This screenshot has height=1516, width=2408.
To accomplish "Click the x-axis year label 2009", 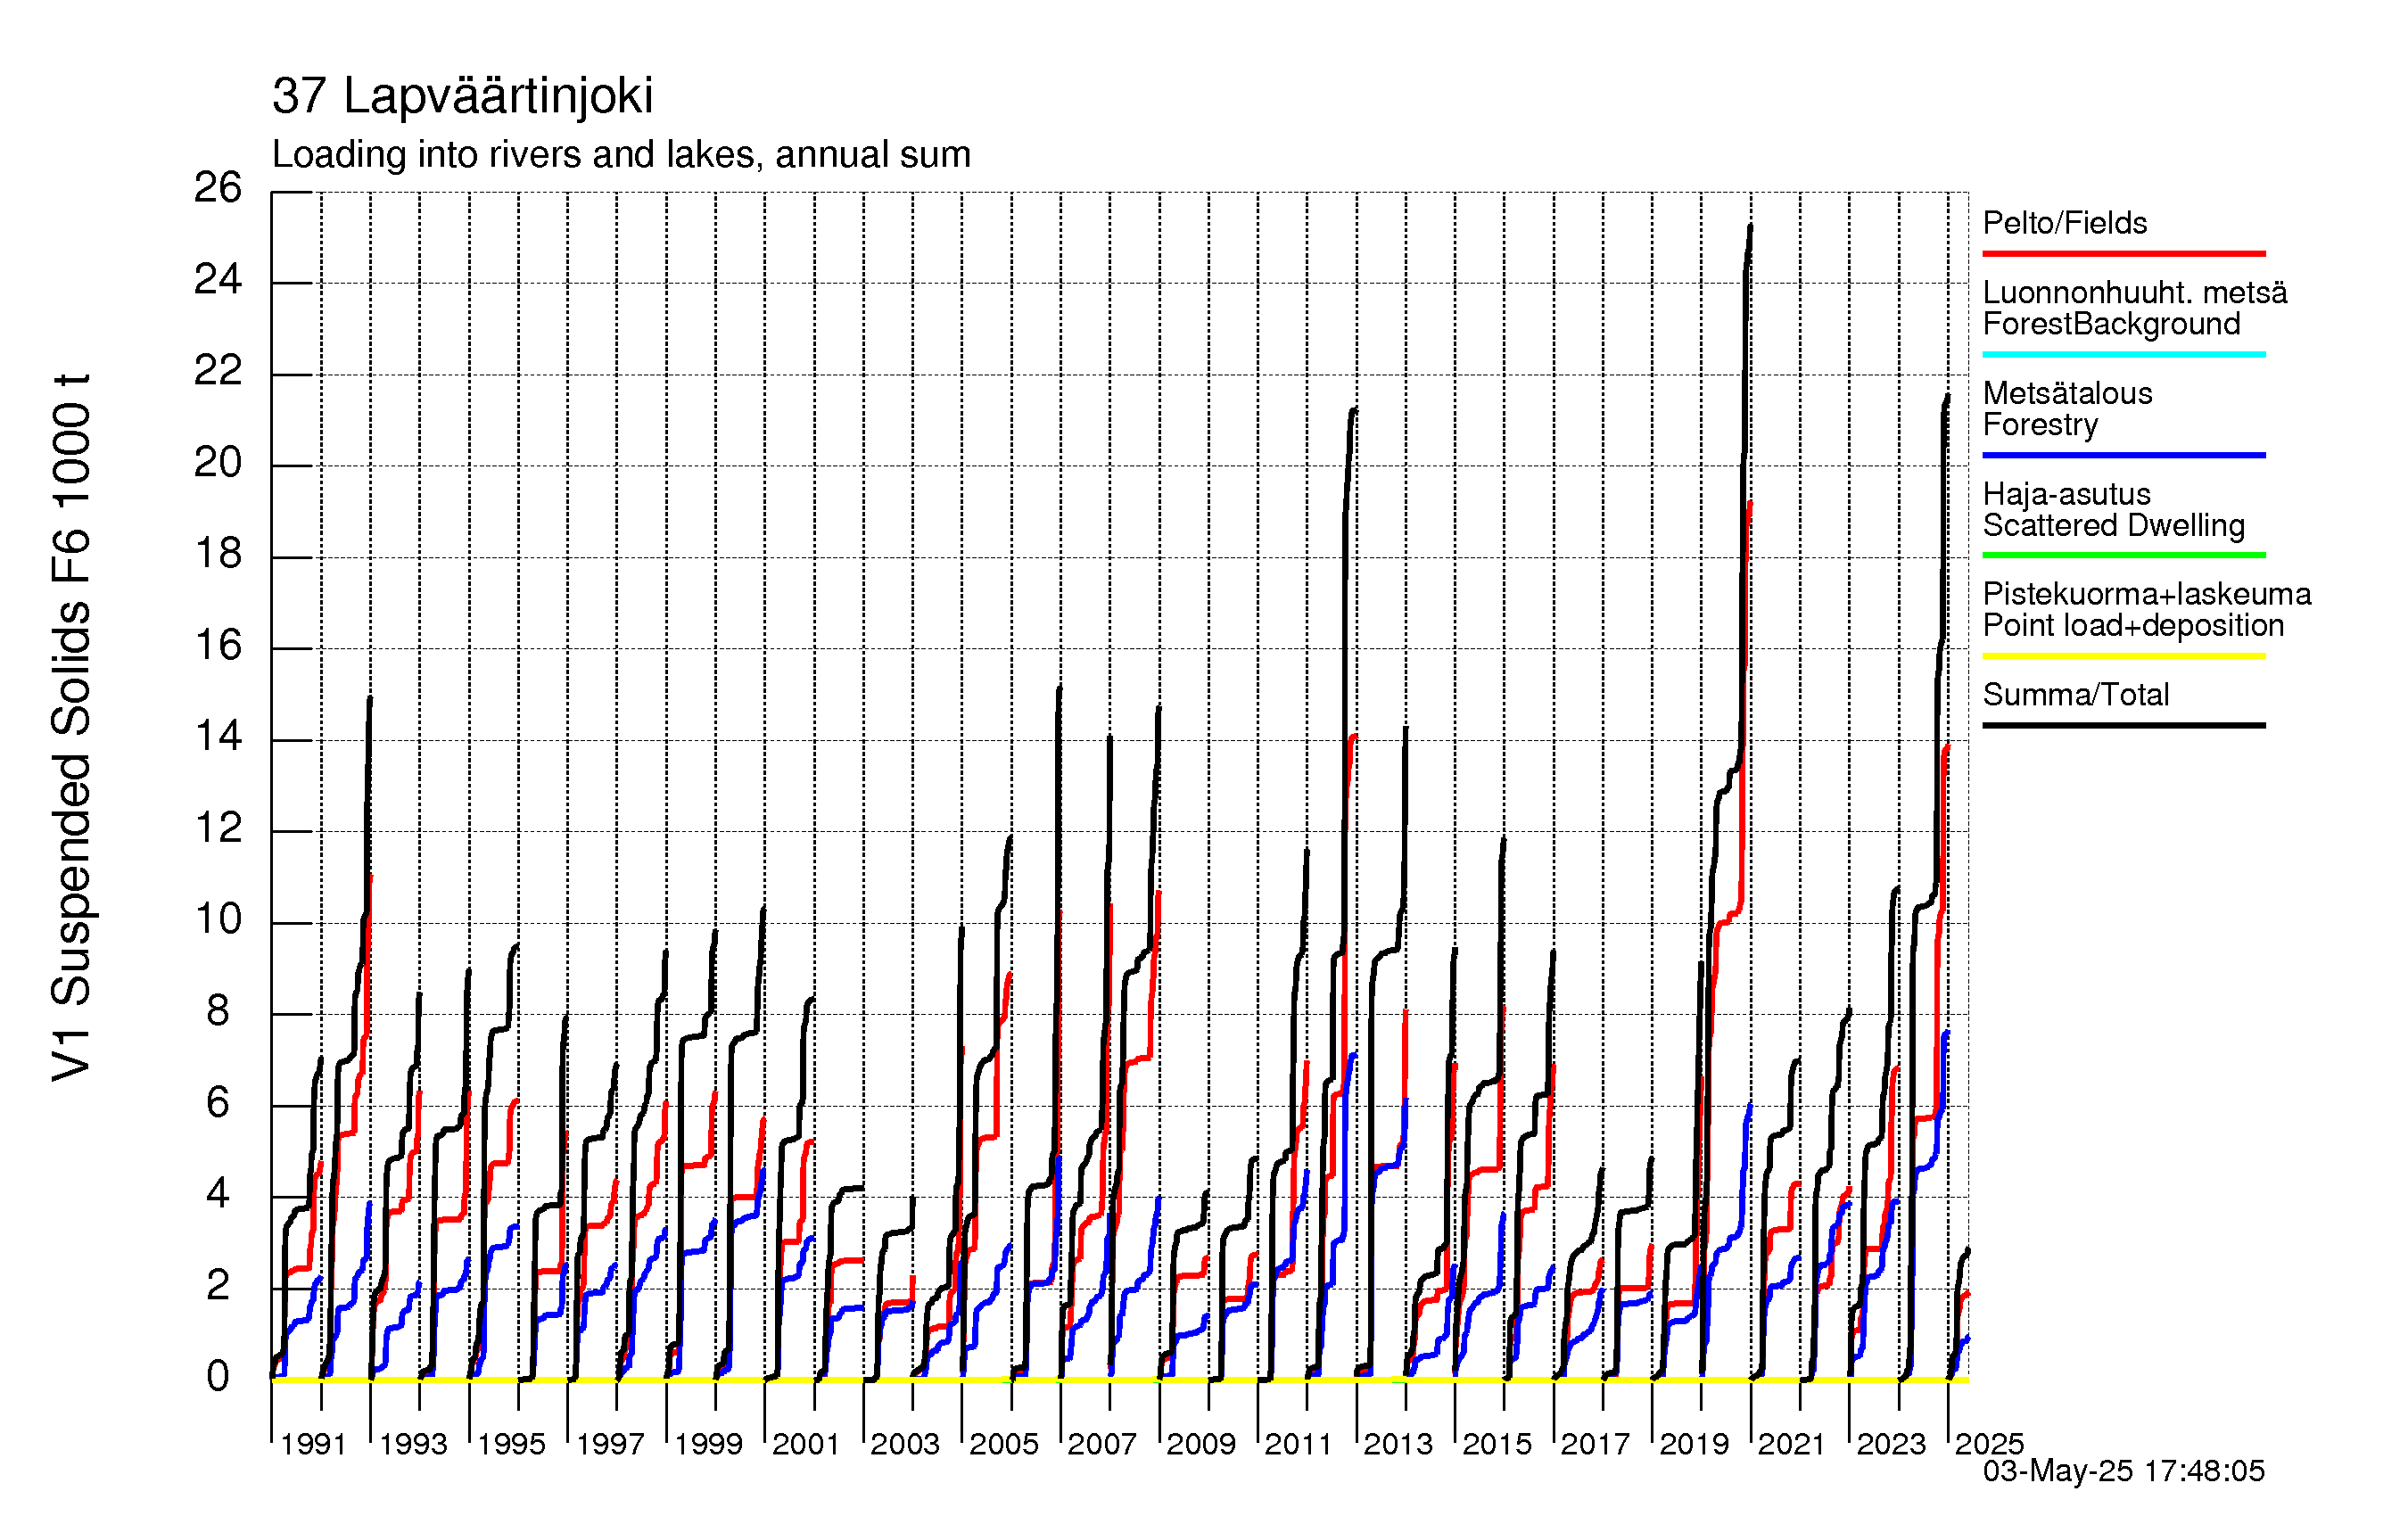I will tap(1201, 1444).
